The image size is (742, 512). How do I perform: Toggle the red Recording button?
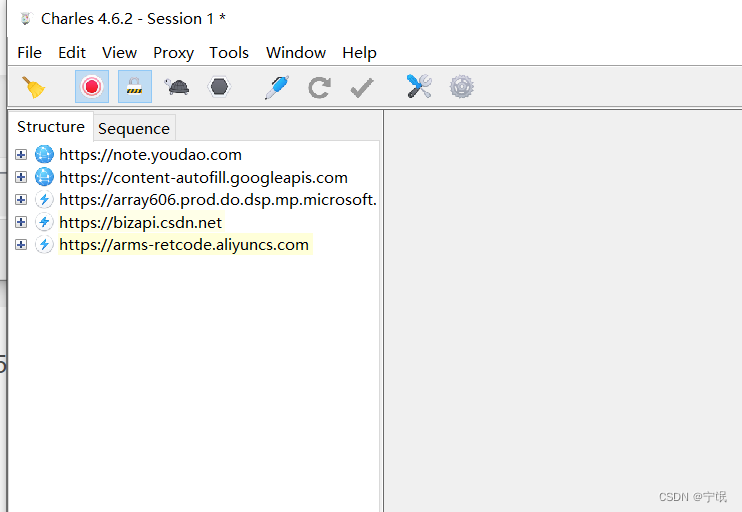coord(92,87)
